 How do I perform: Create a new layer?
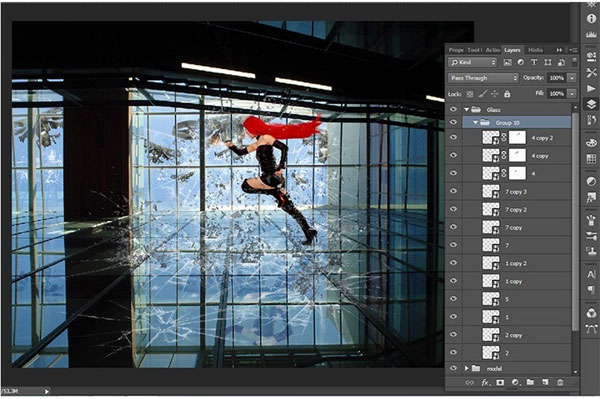point(545,382)
